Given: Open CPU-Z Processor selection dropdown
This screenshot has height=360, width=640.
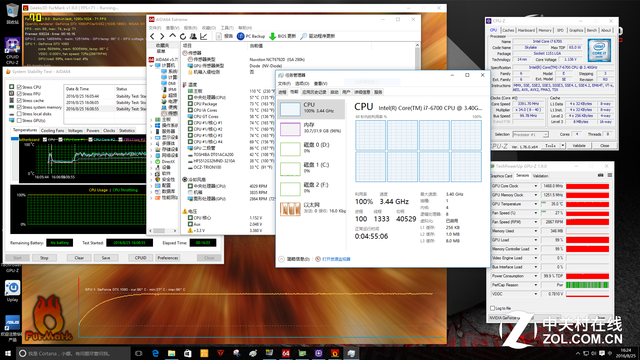Looking at the screenshot, I should [530, 135].
